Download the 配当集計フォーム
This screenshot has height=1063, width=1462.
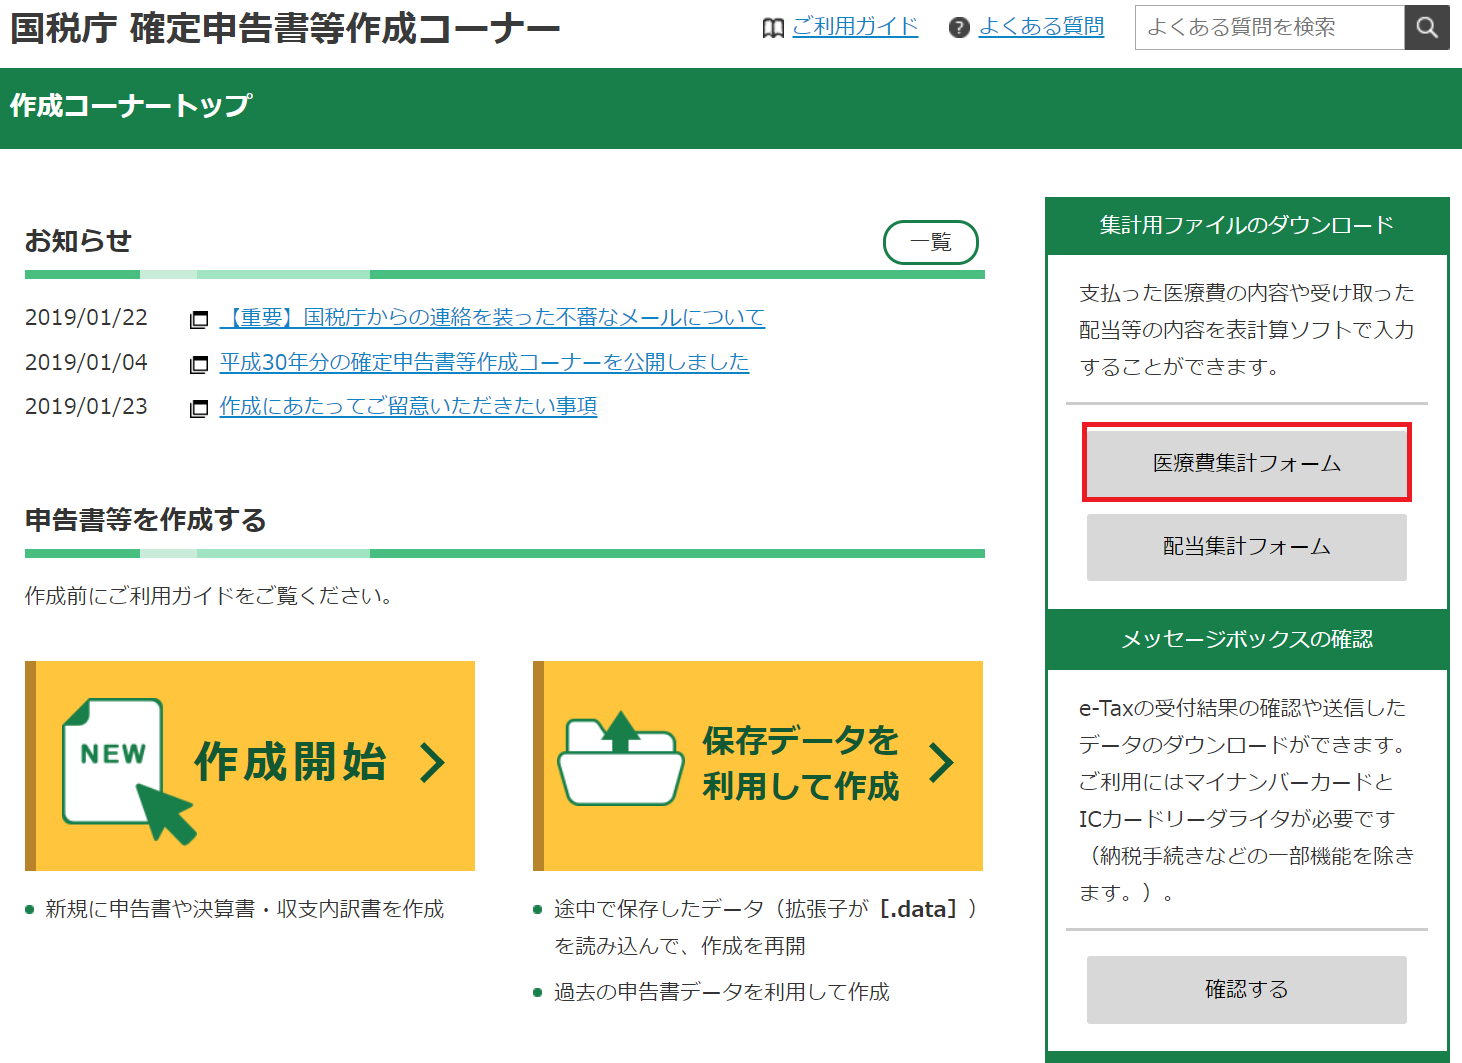tap(1246, 547)
